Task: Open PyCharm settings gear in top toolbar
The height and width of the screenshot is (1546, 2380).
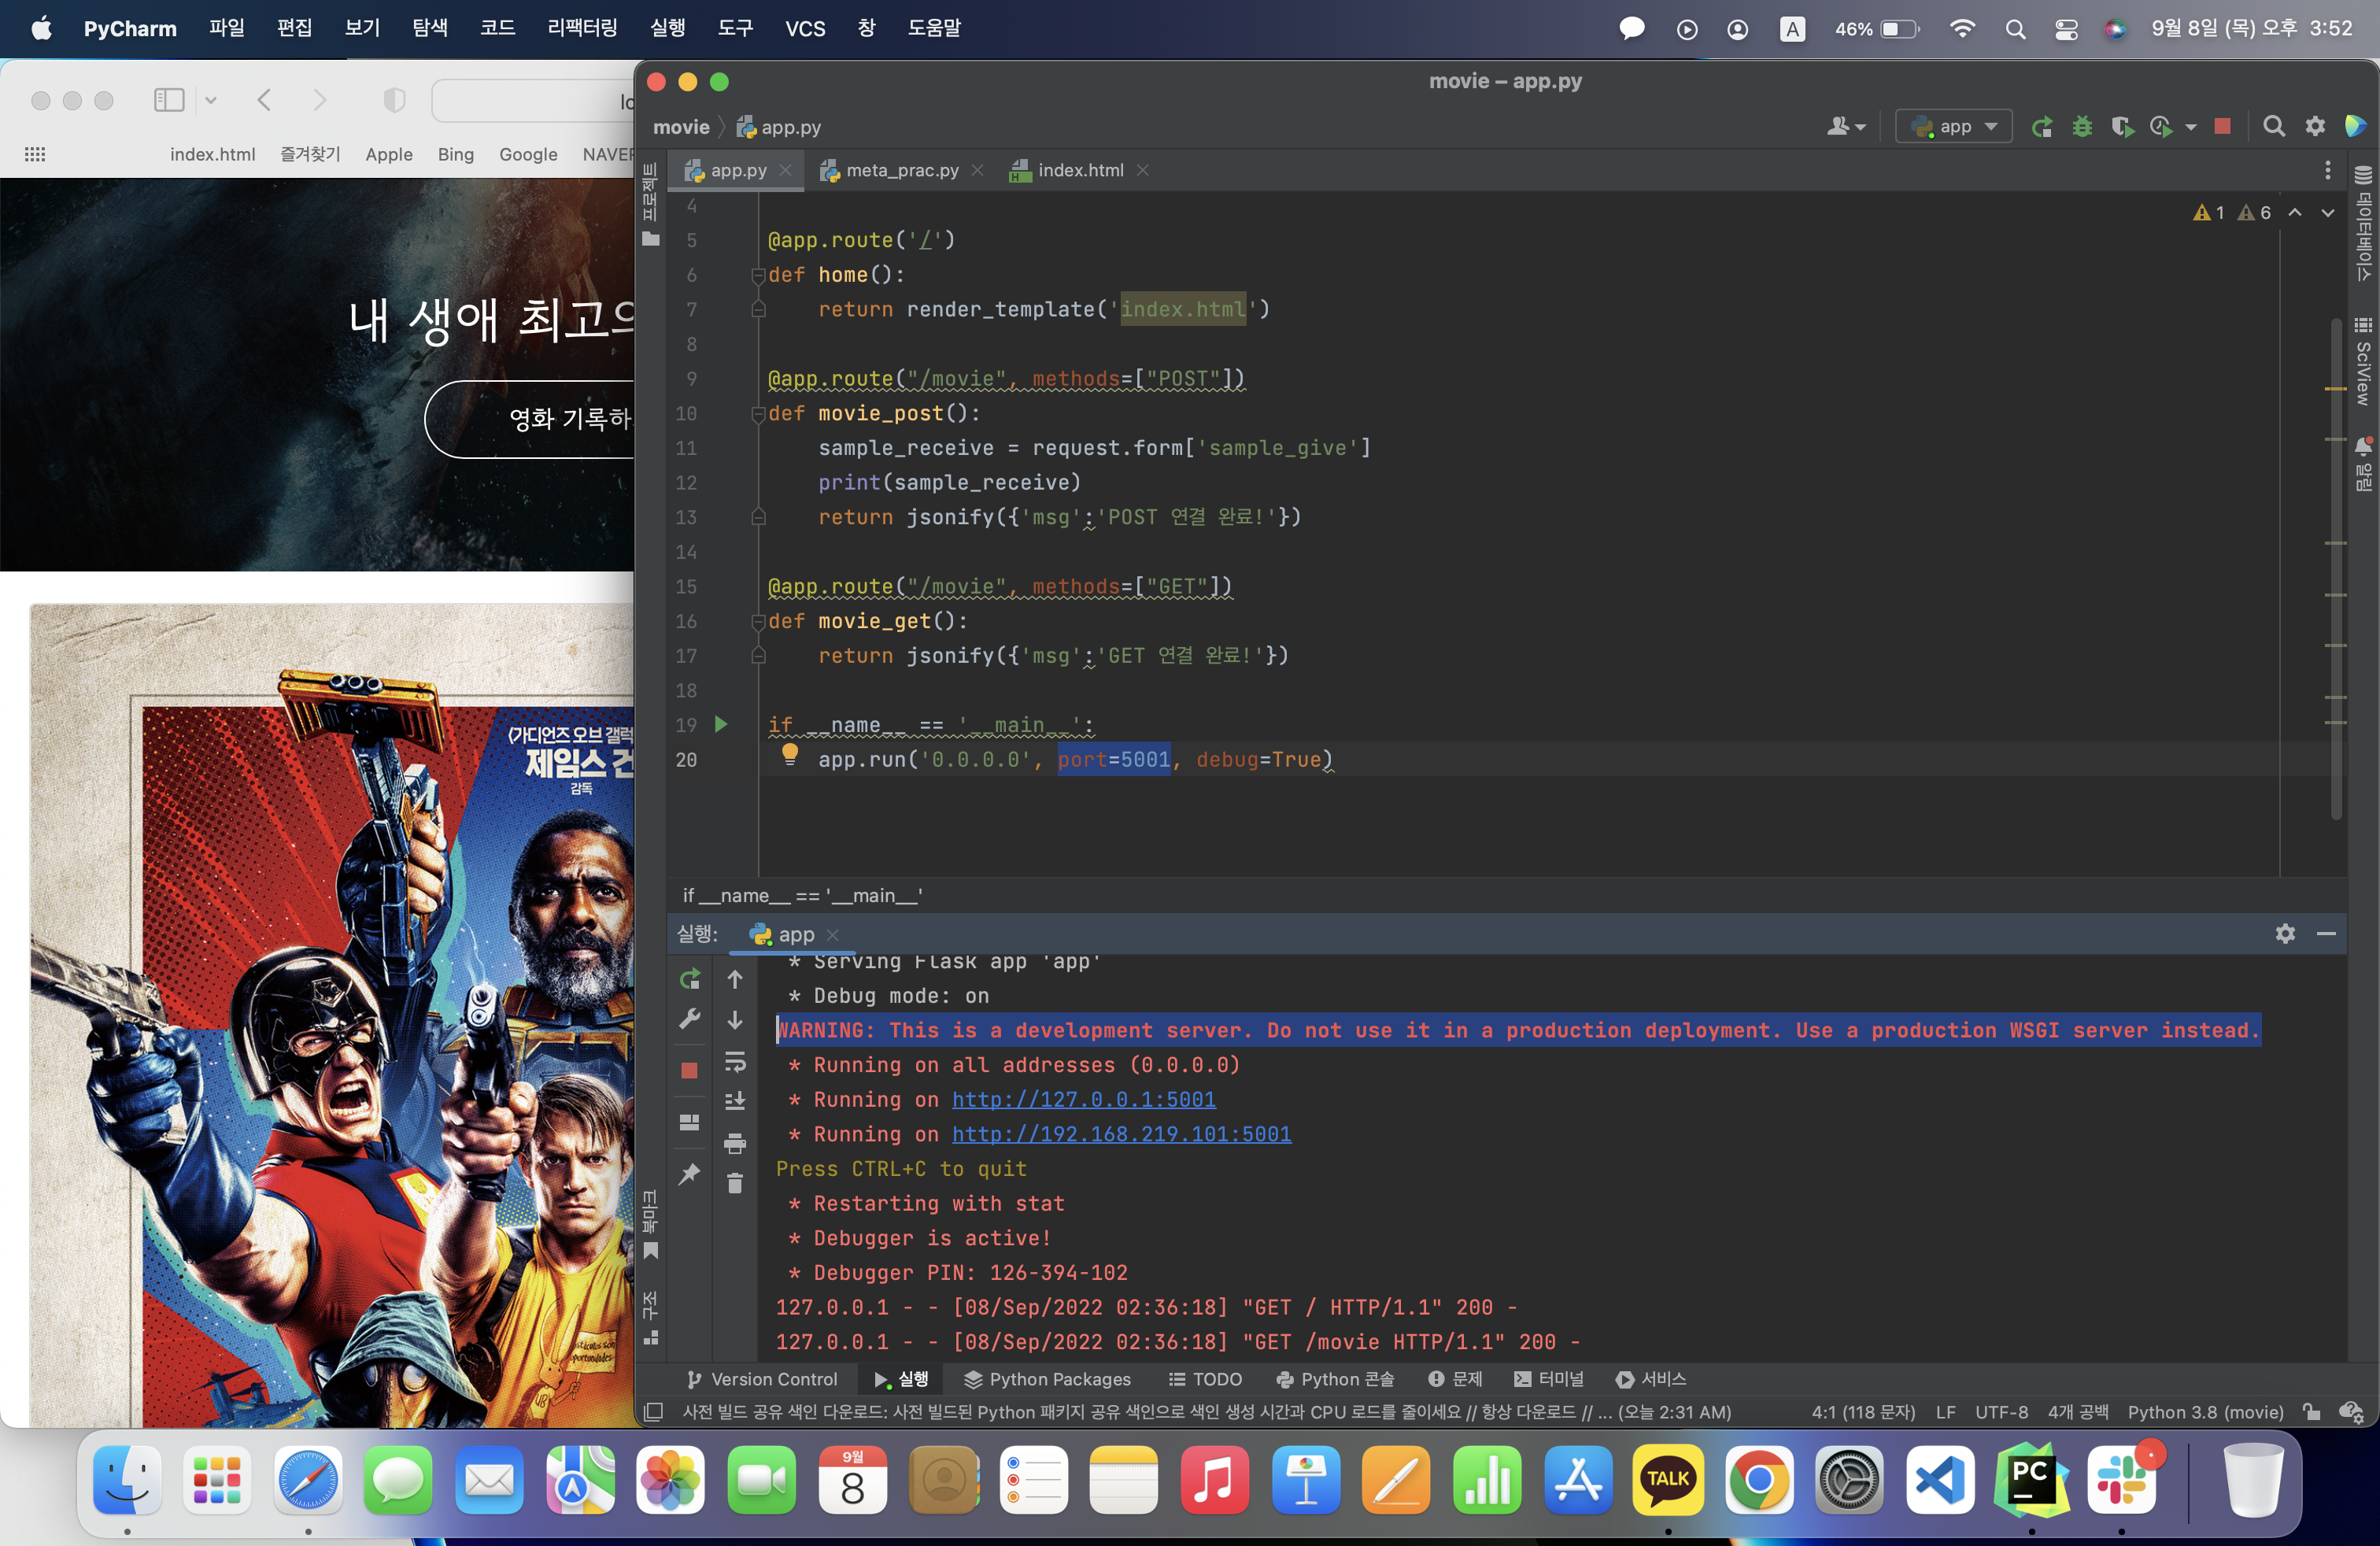Action: [2315, 126]
